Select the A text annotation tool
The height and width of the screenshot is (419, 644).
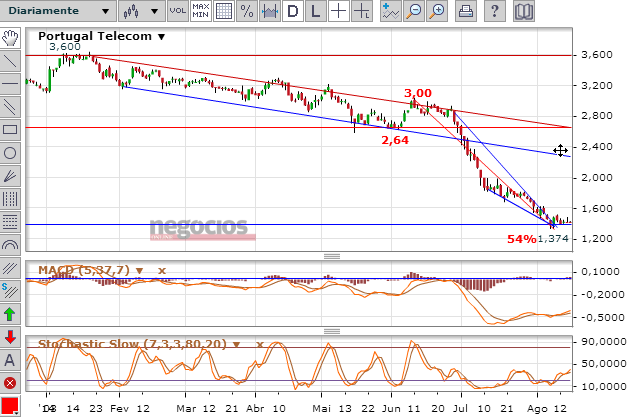coord(10,361)
